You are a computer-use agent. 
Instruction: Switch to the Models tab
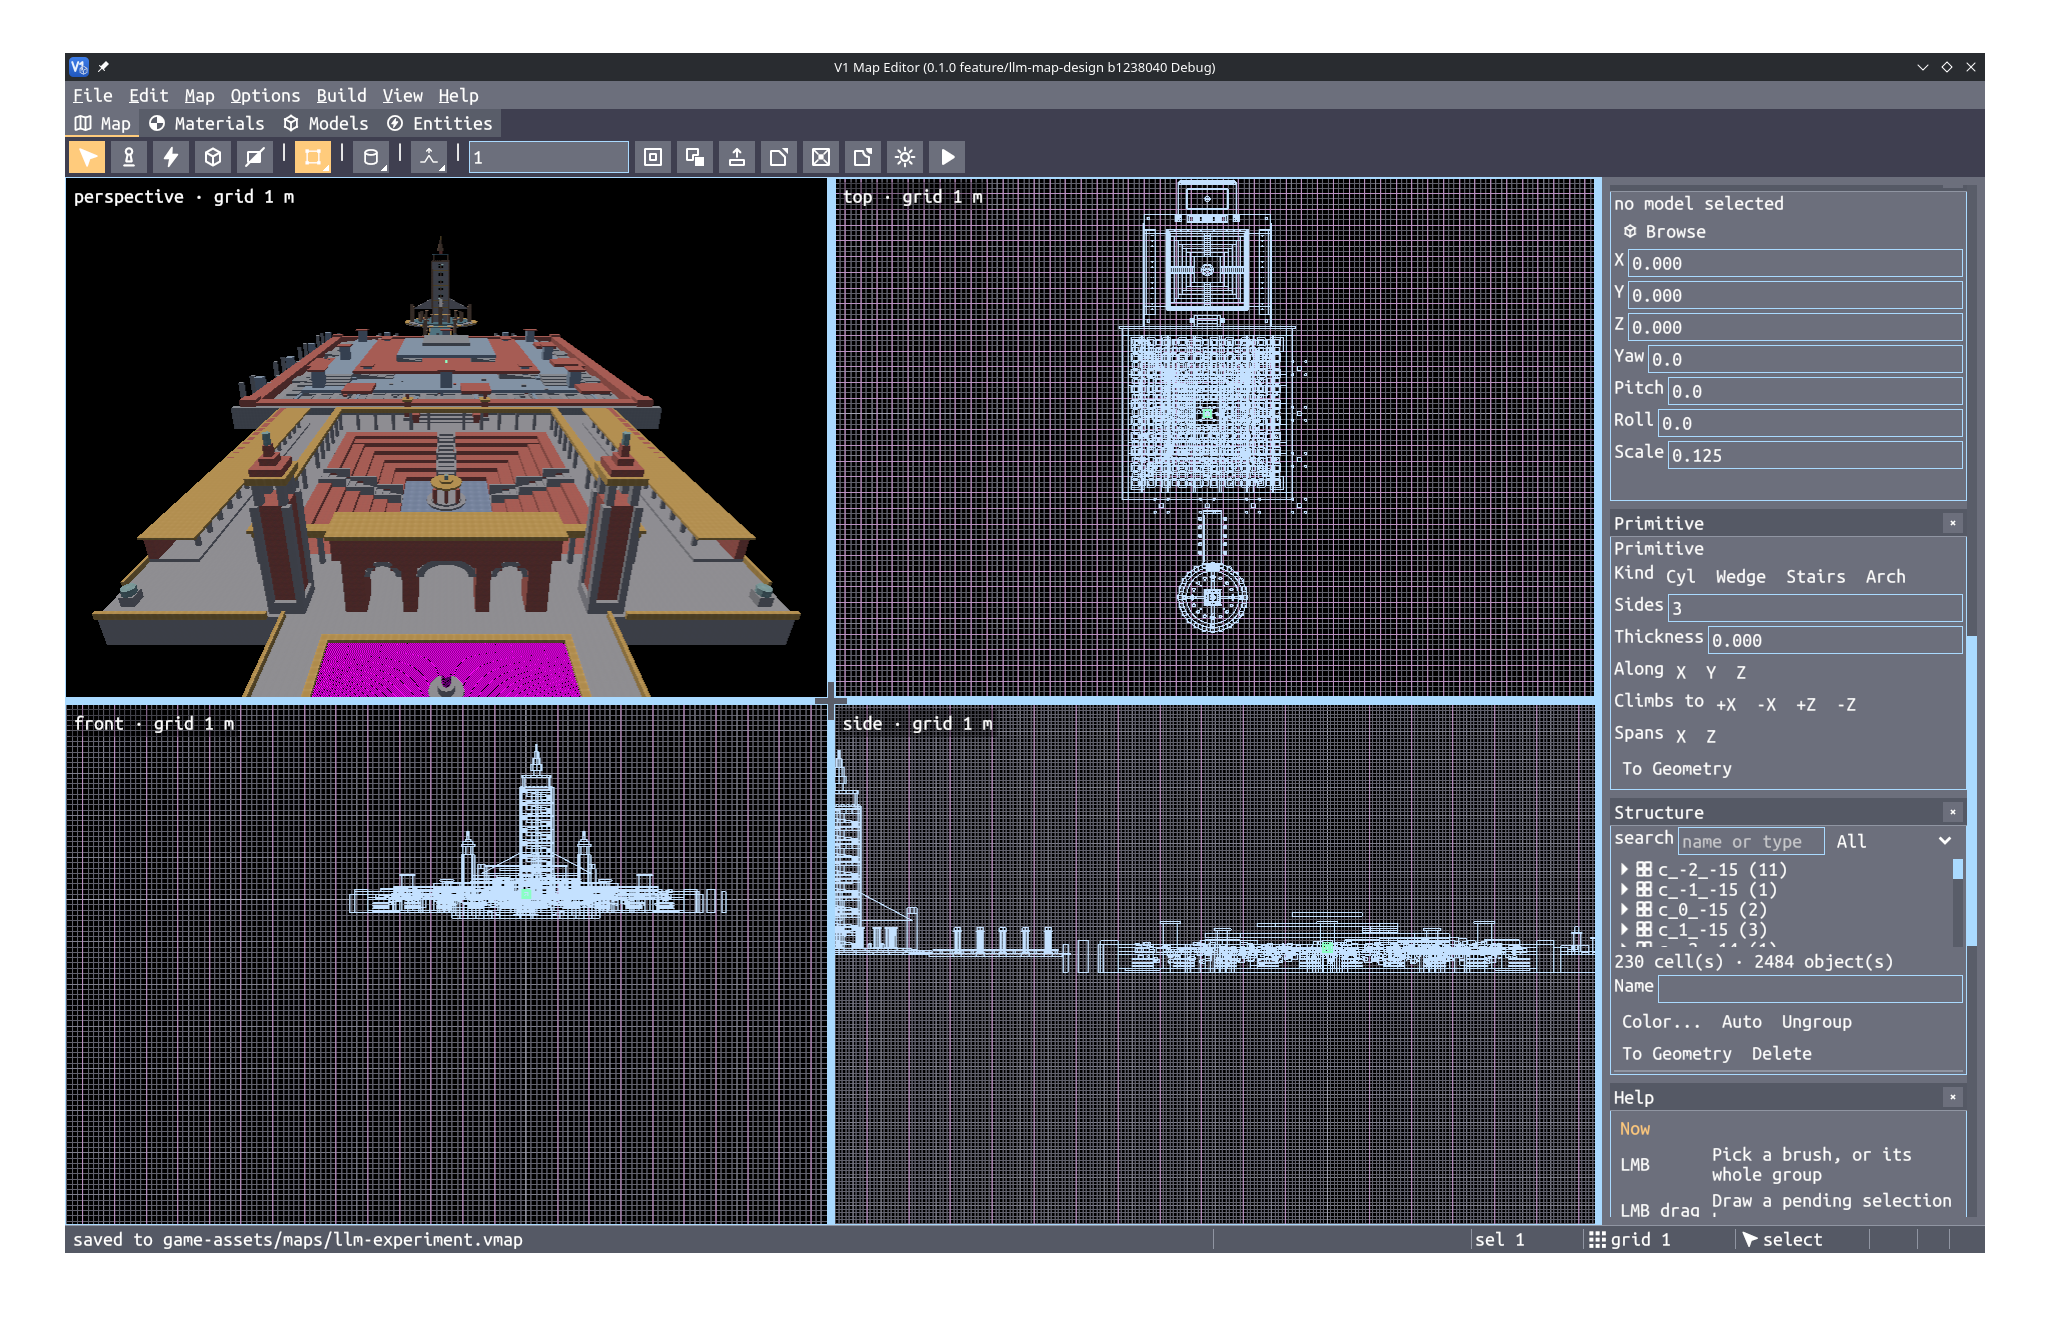(326, 124)
